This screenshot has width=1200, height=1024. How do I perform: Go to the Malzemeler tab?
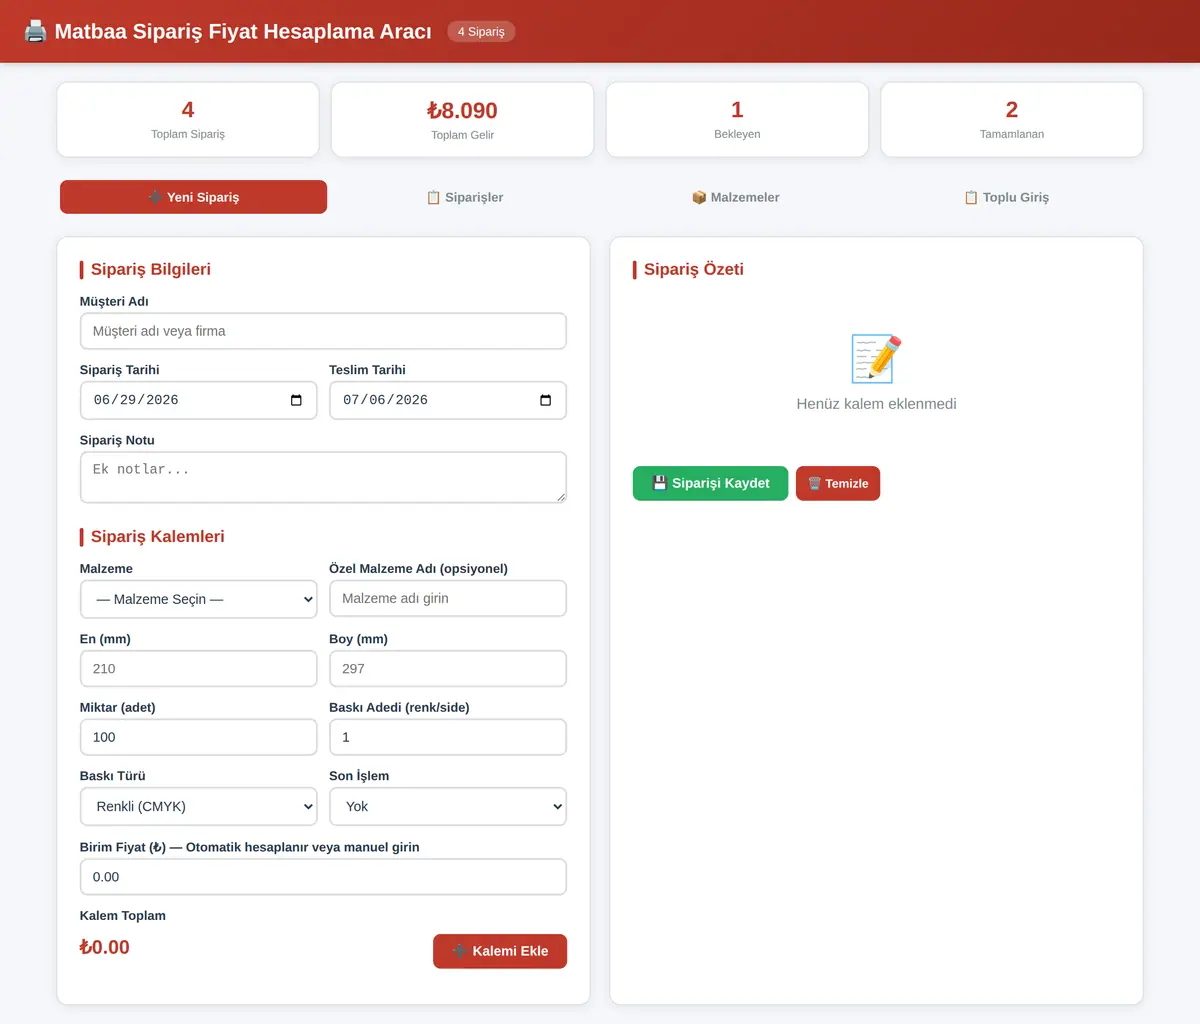click(735, 197)
